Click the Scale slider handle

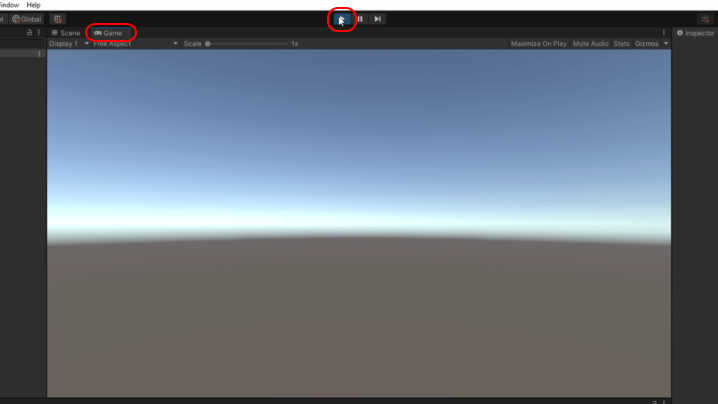(x=207, y=44)
